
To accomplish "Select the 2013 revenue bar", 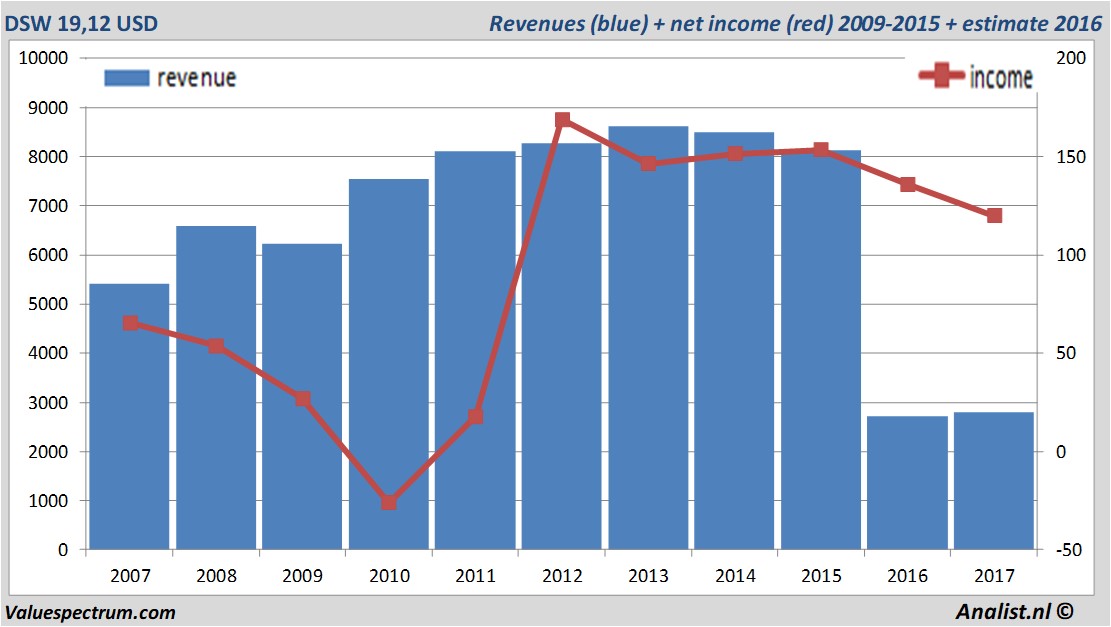I will pyautogui.click(x=648, y=338).
